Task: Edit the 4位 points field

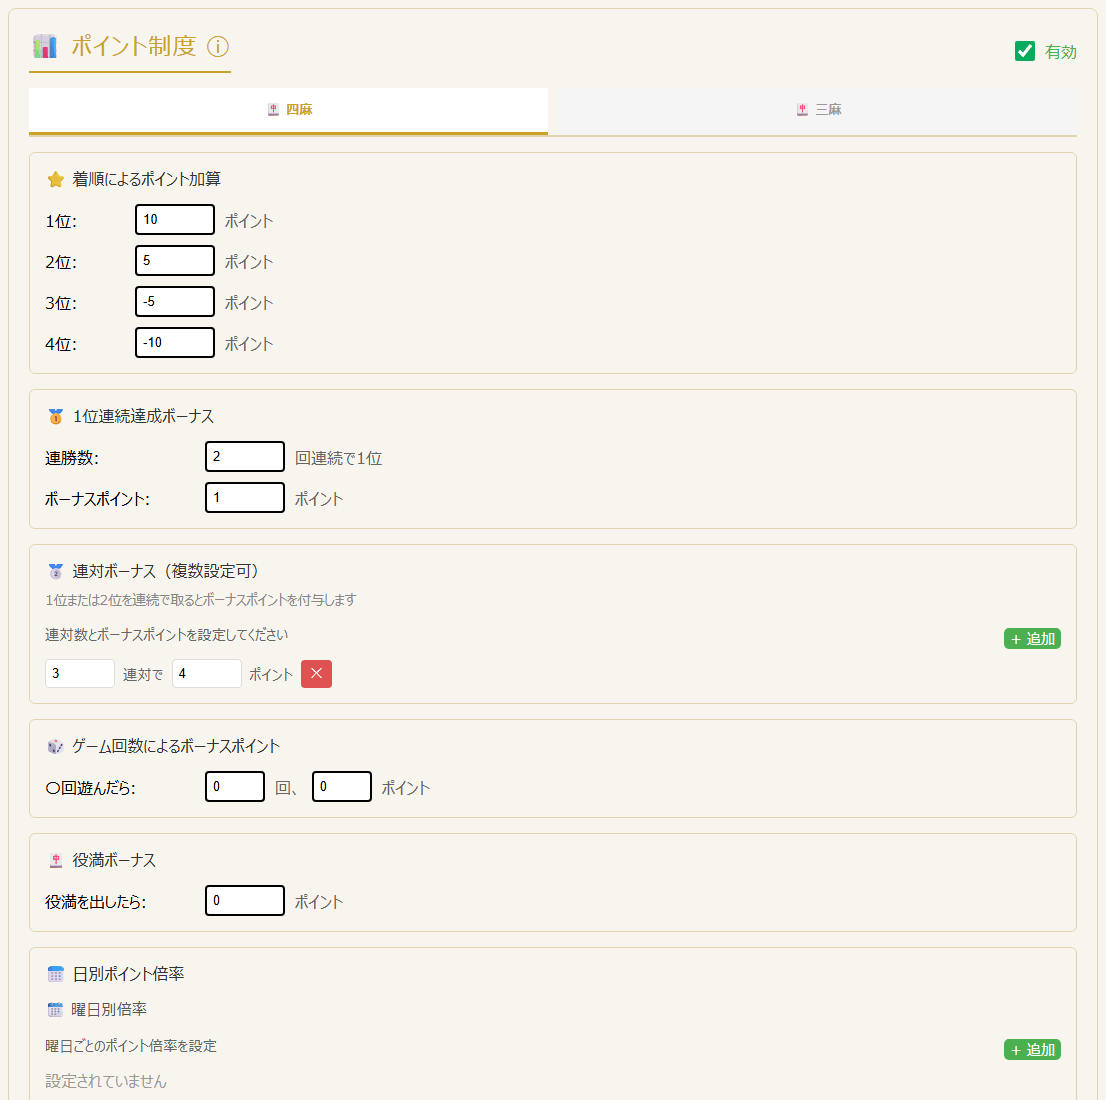Action: (x=175, y=342)
